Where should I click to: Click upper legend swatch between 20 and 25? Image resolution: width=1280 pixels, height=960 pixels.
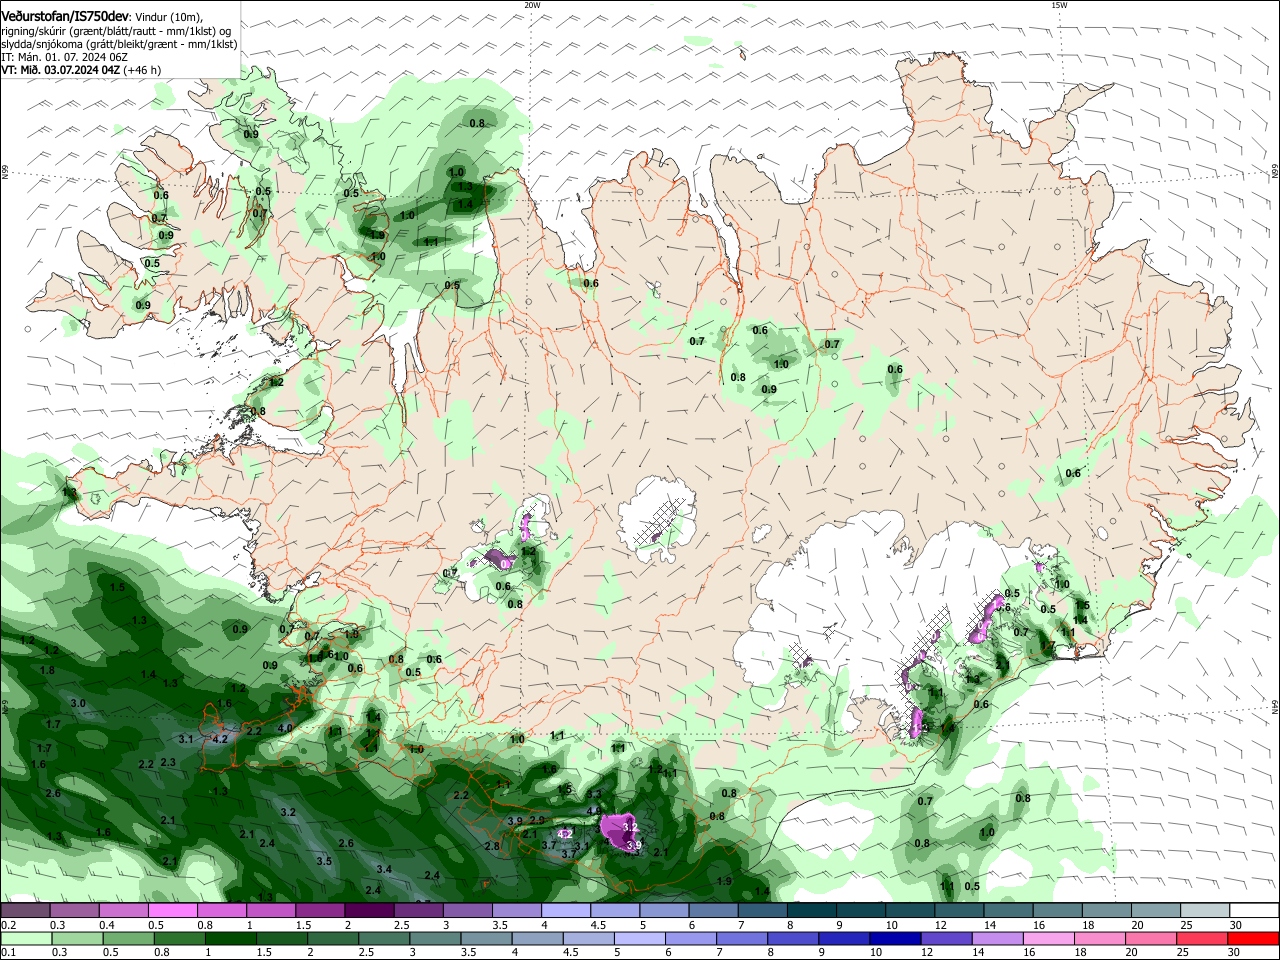click(x=1157, y=911)
